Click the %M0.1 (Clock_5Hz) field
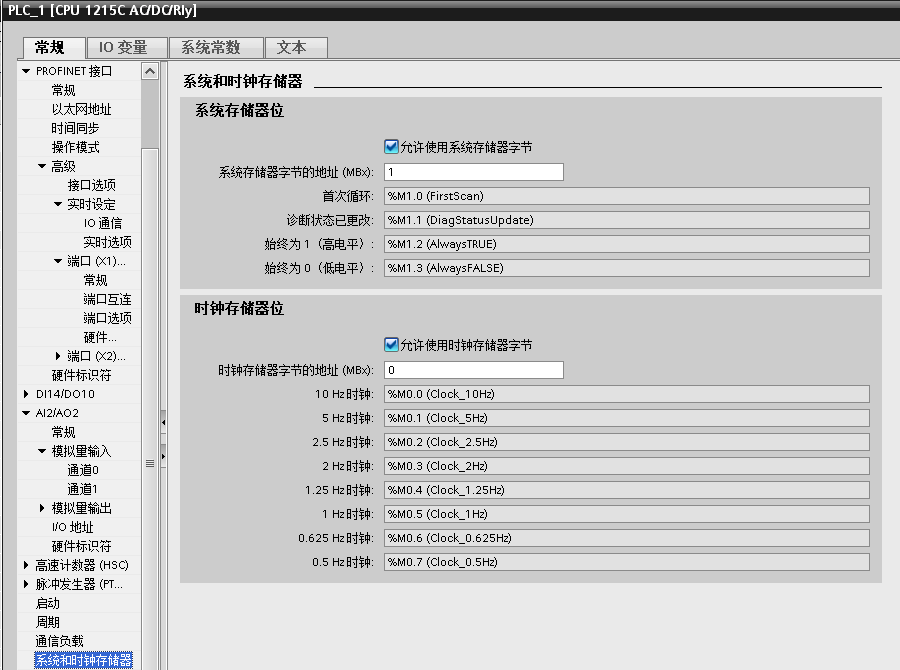900x670 pixels. tap(627, 418)
